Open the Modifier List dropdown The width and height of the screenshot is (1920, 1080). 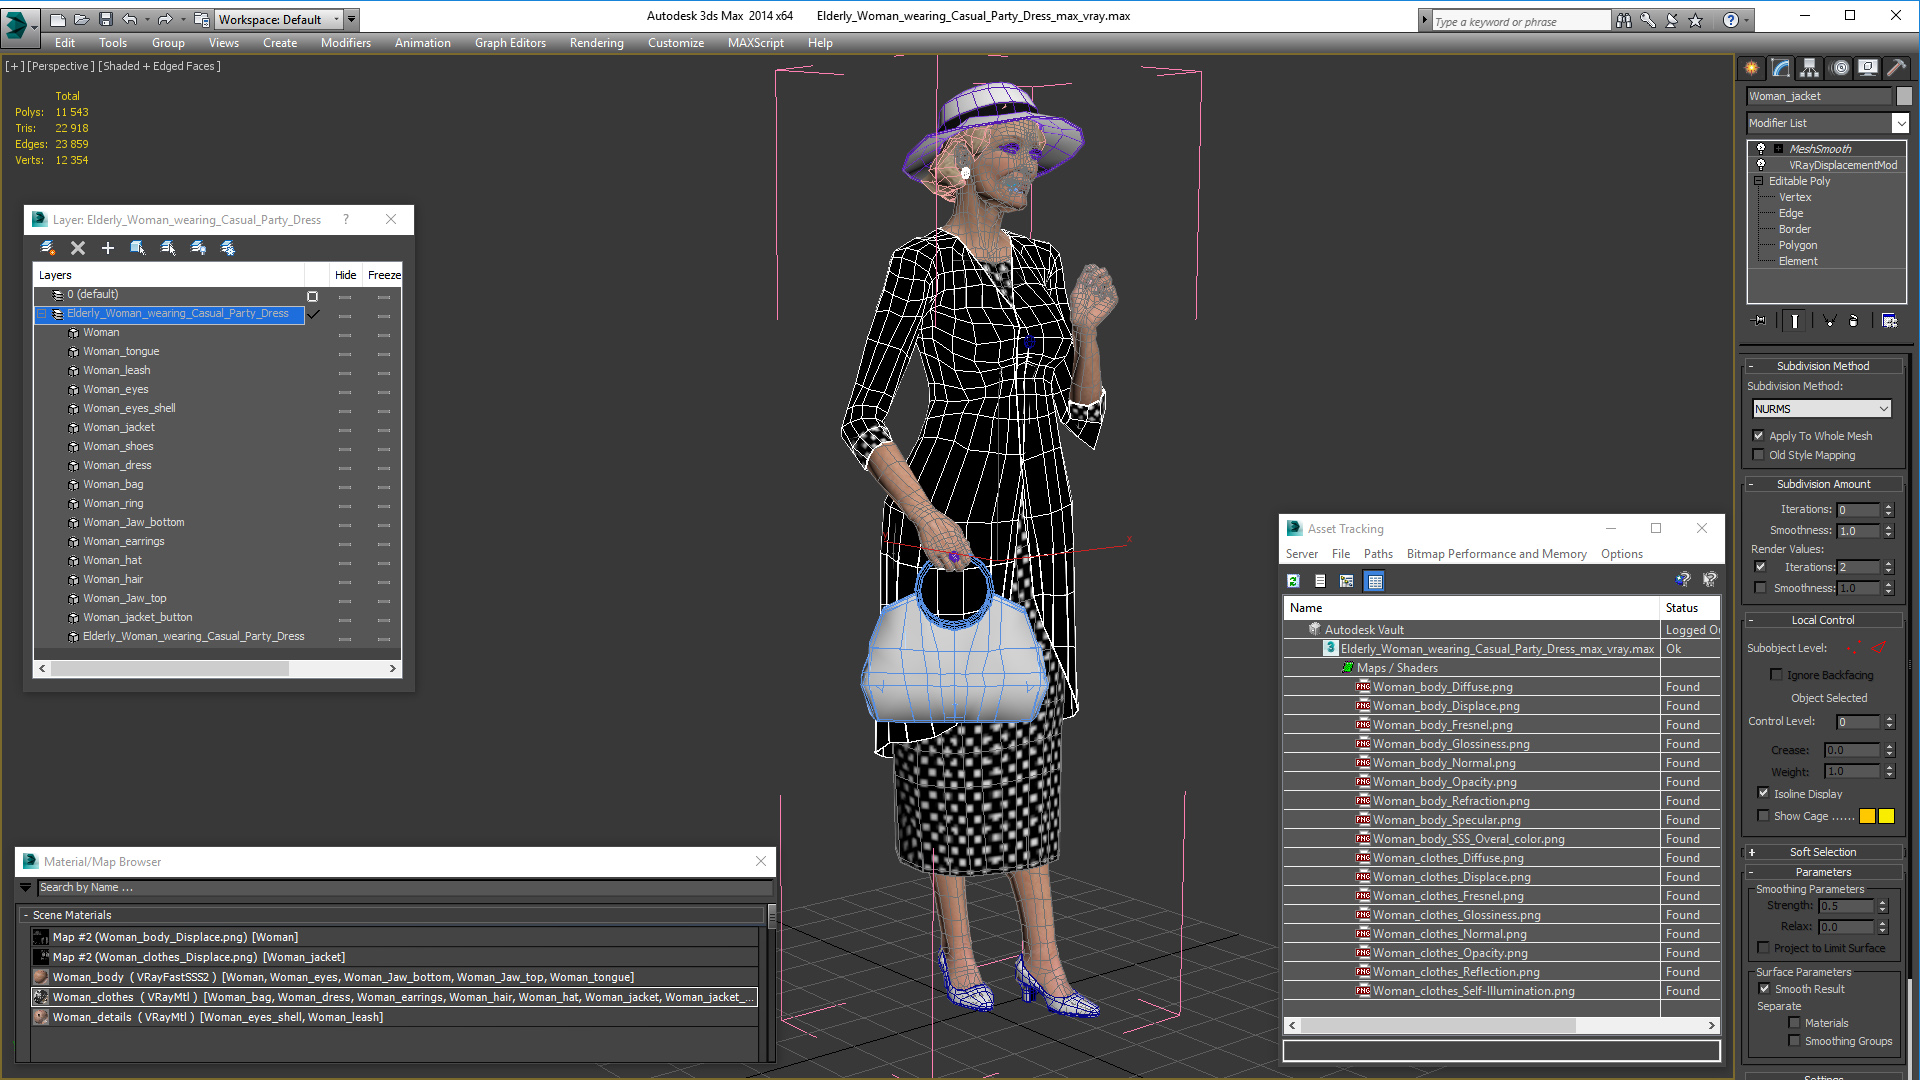pyautogui.click(x=1828, y=123)
